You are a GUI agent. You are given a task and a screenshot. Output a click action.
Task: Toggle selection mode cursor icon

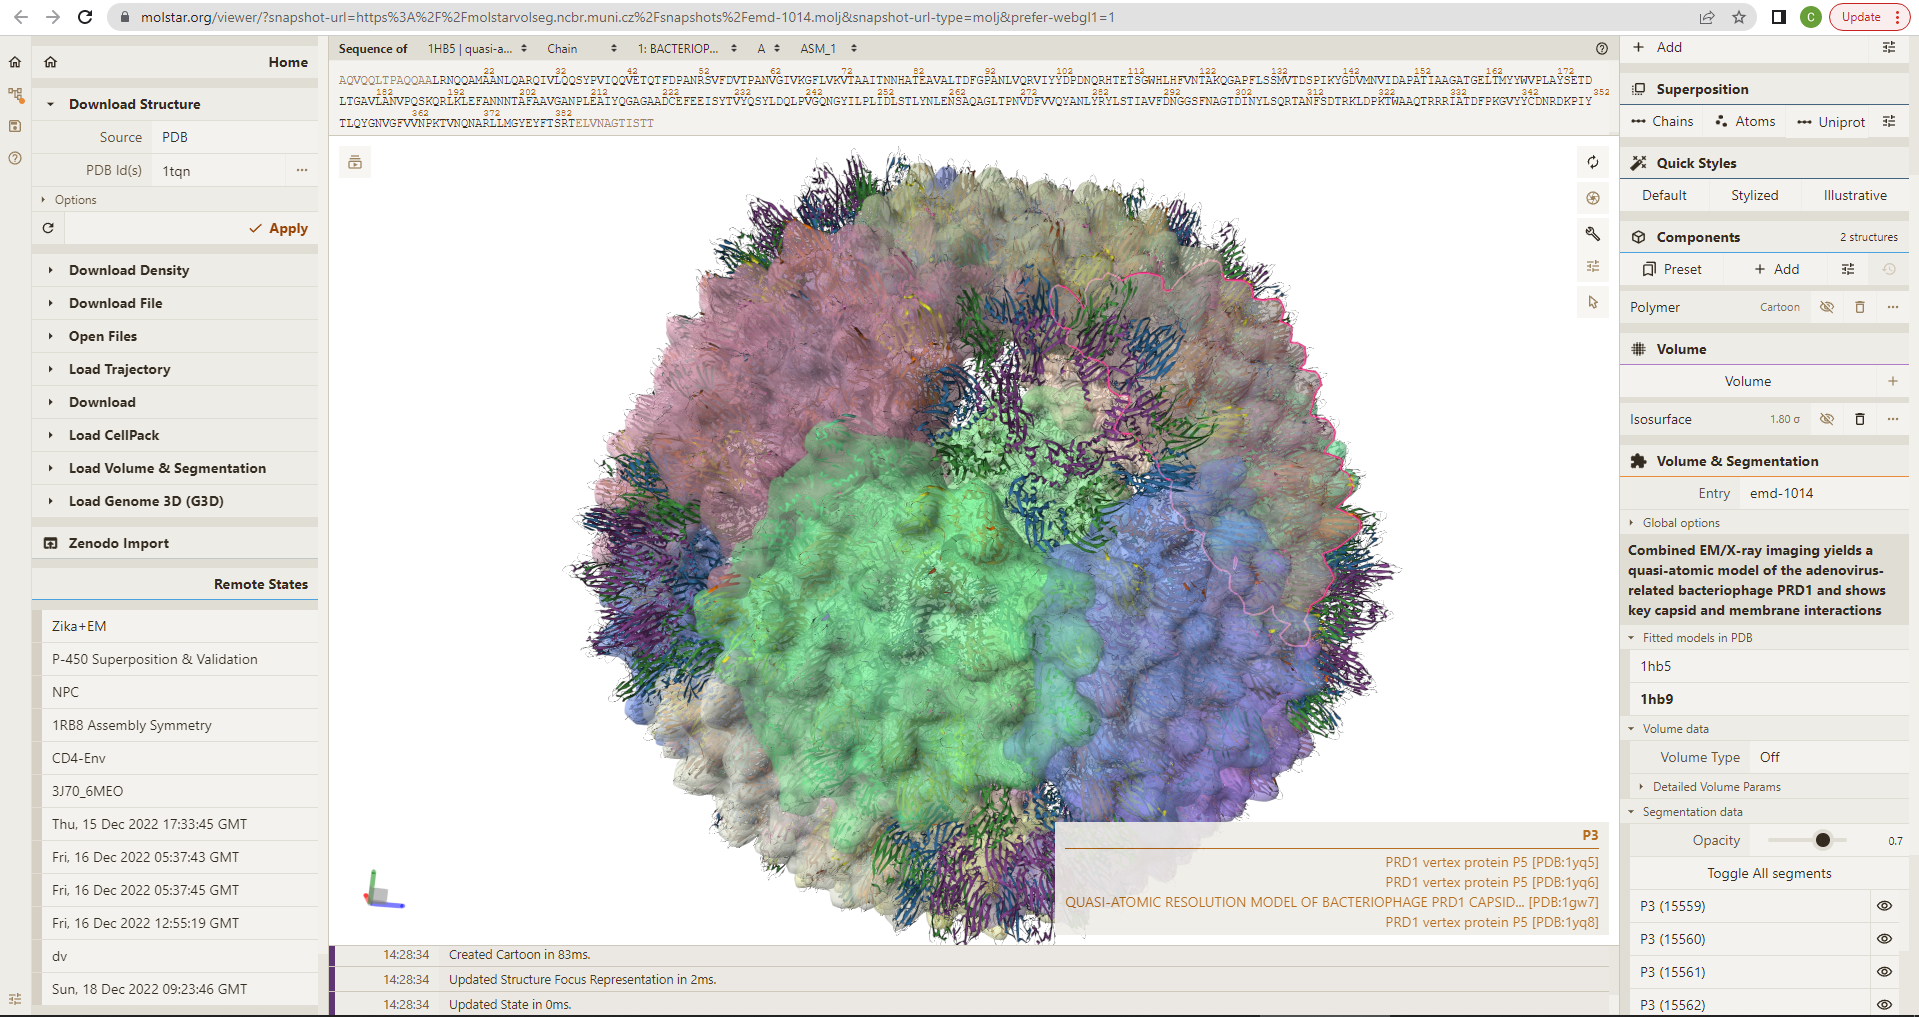pos(1593,302)
